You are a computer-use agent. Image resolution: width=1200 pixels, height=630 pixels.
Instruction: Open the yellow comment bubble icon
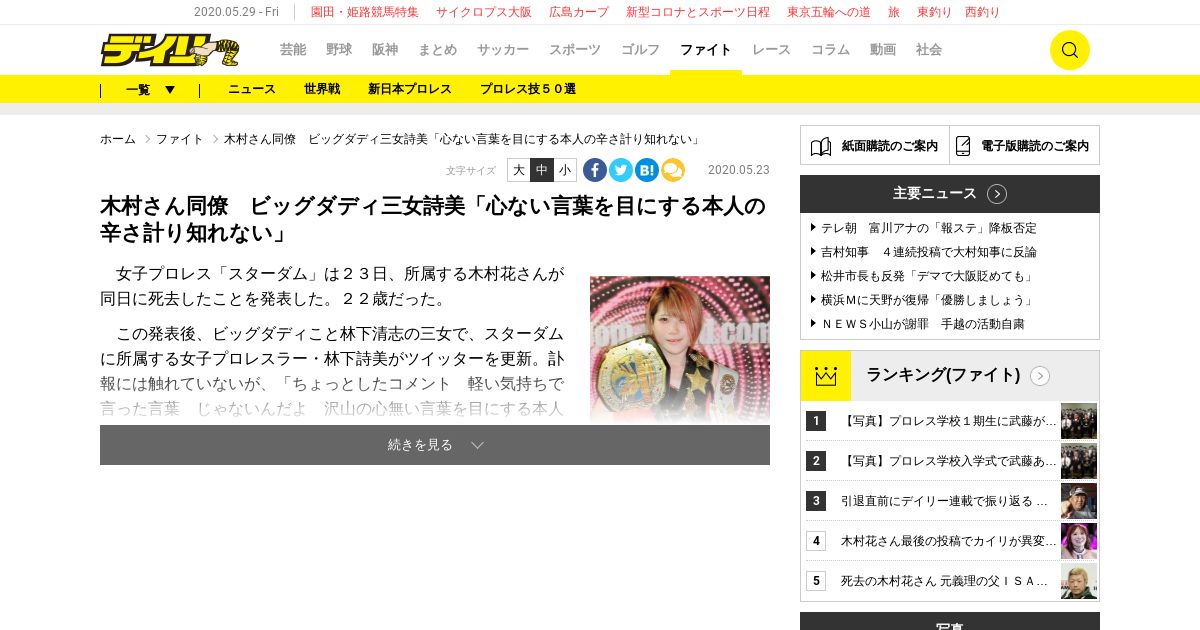pos(673,170)
